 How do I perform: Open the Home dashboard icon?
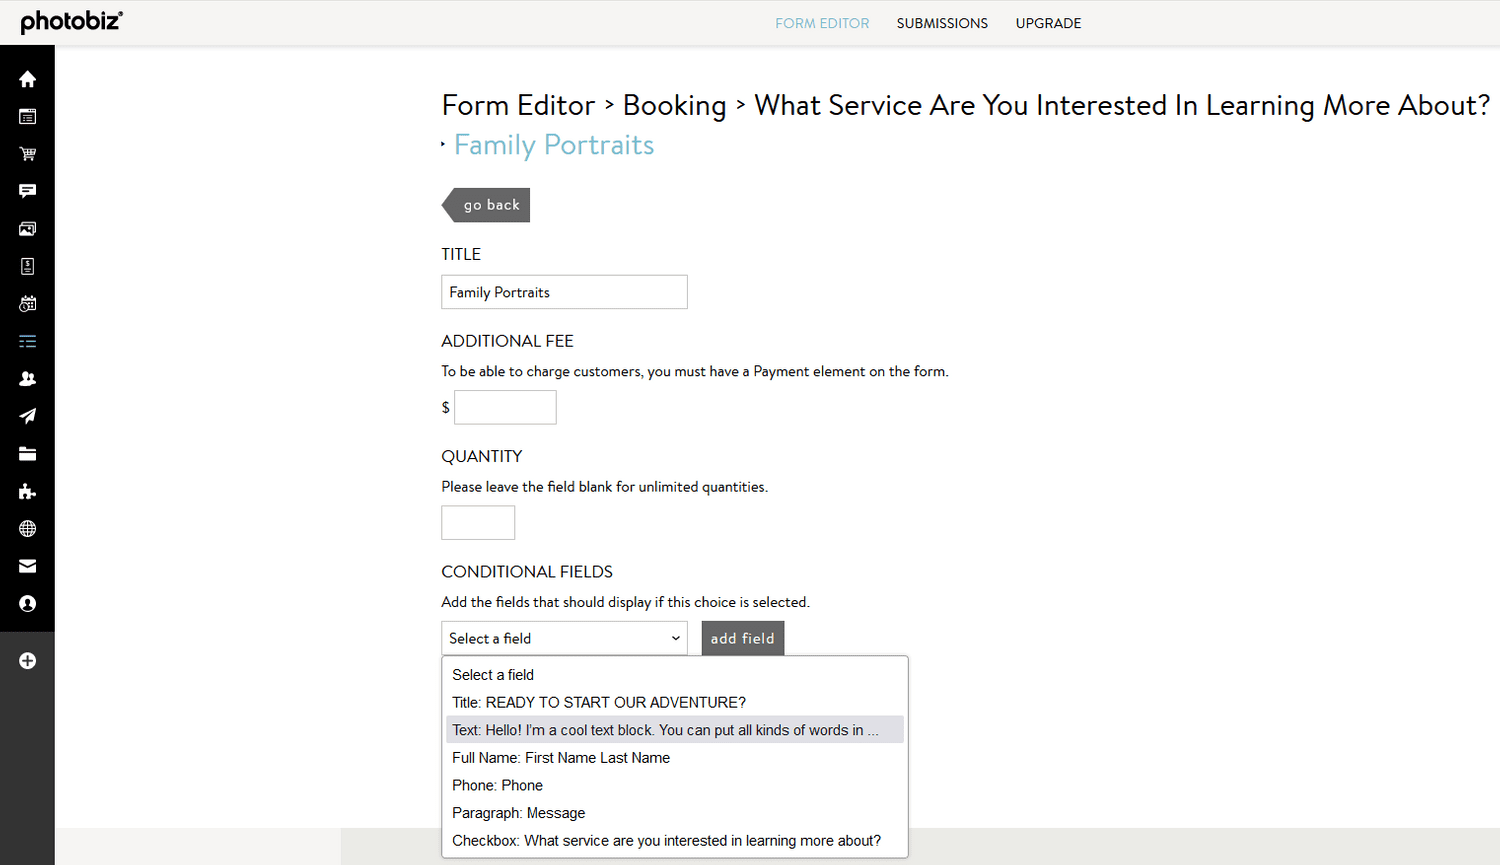[27, 78]
